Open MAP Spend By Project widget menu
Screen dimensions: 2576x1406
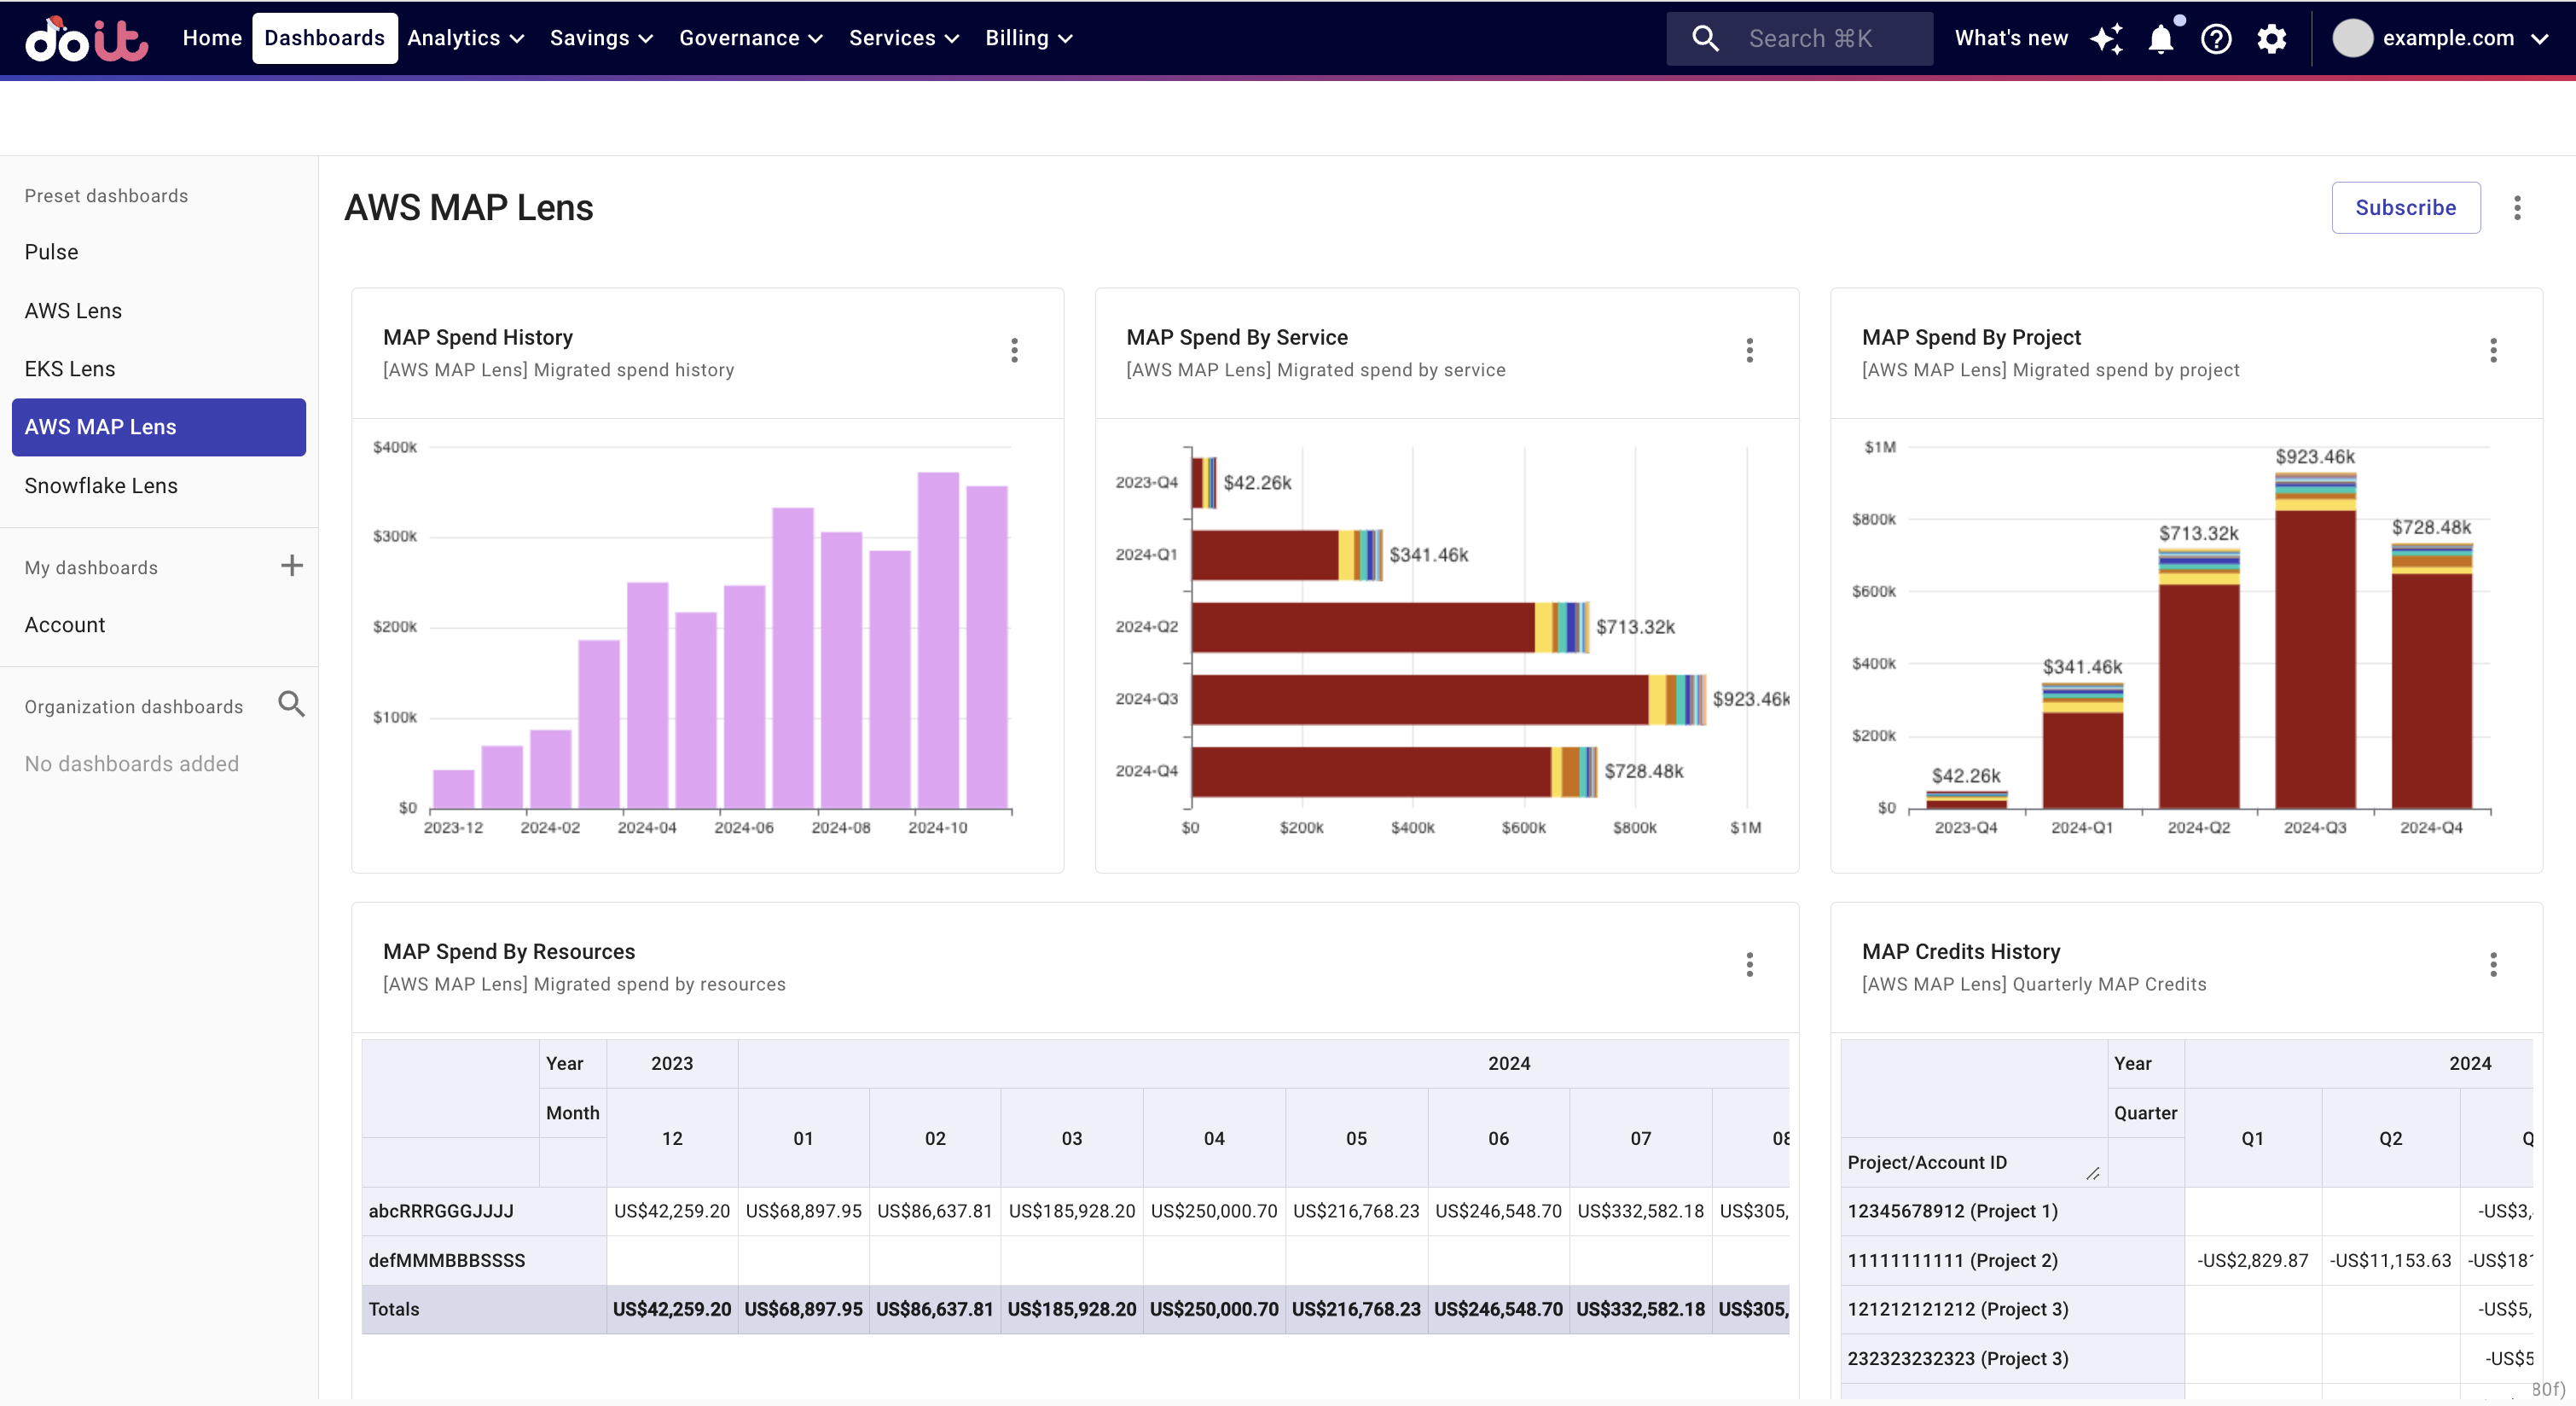tap(2493, 350)
